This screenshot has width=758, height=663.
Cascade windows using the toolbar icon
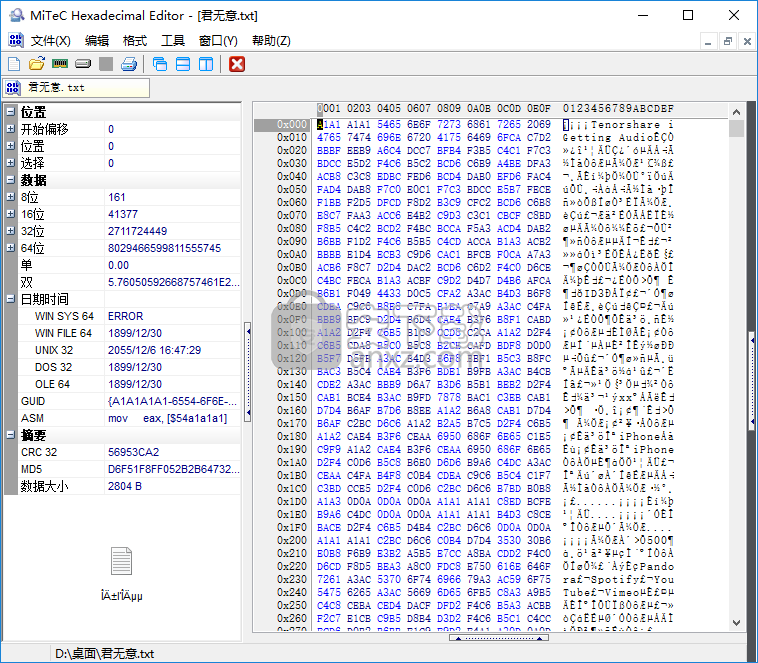pyautogui.click(x=160, y=64)
